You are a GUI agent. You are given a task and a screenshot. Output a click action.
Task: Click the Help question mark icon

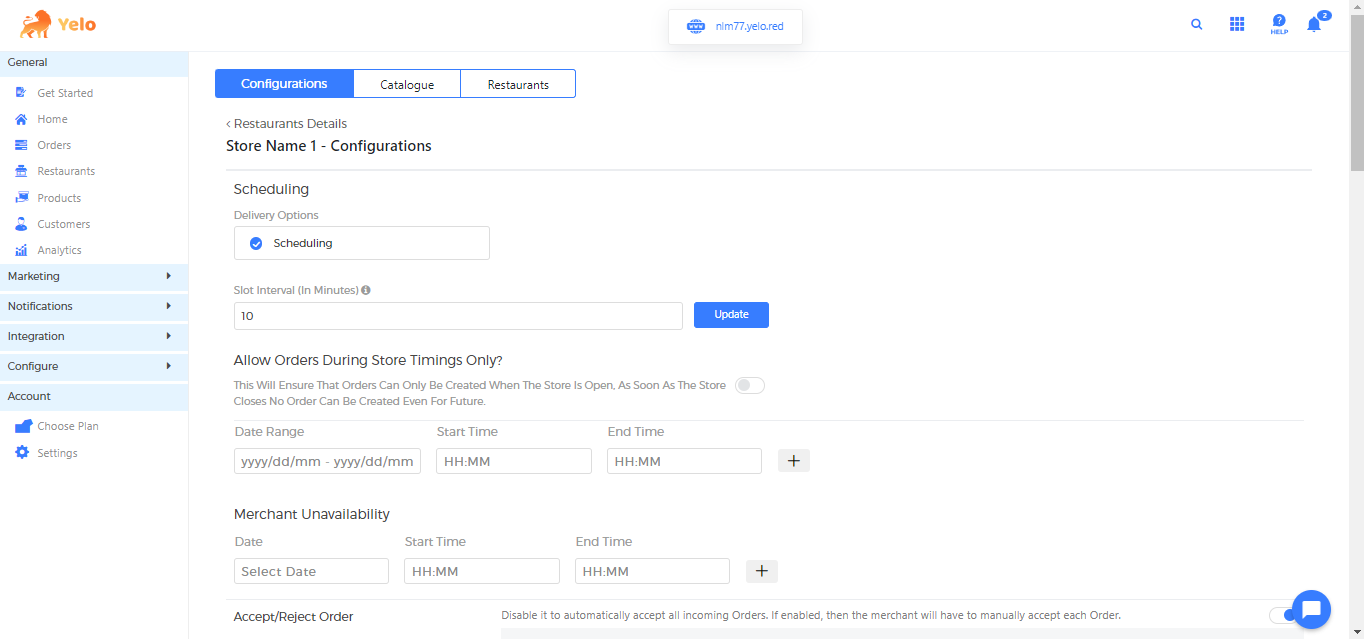pos(1279,24)
